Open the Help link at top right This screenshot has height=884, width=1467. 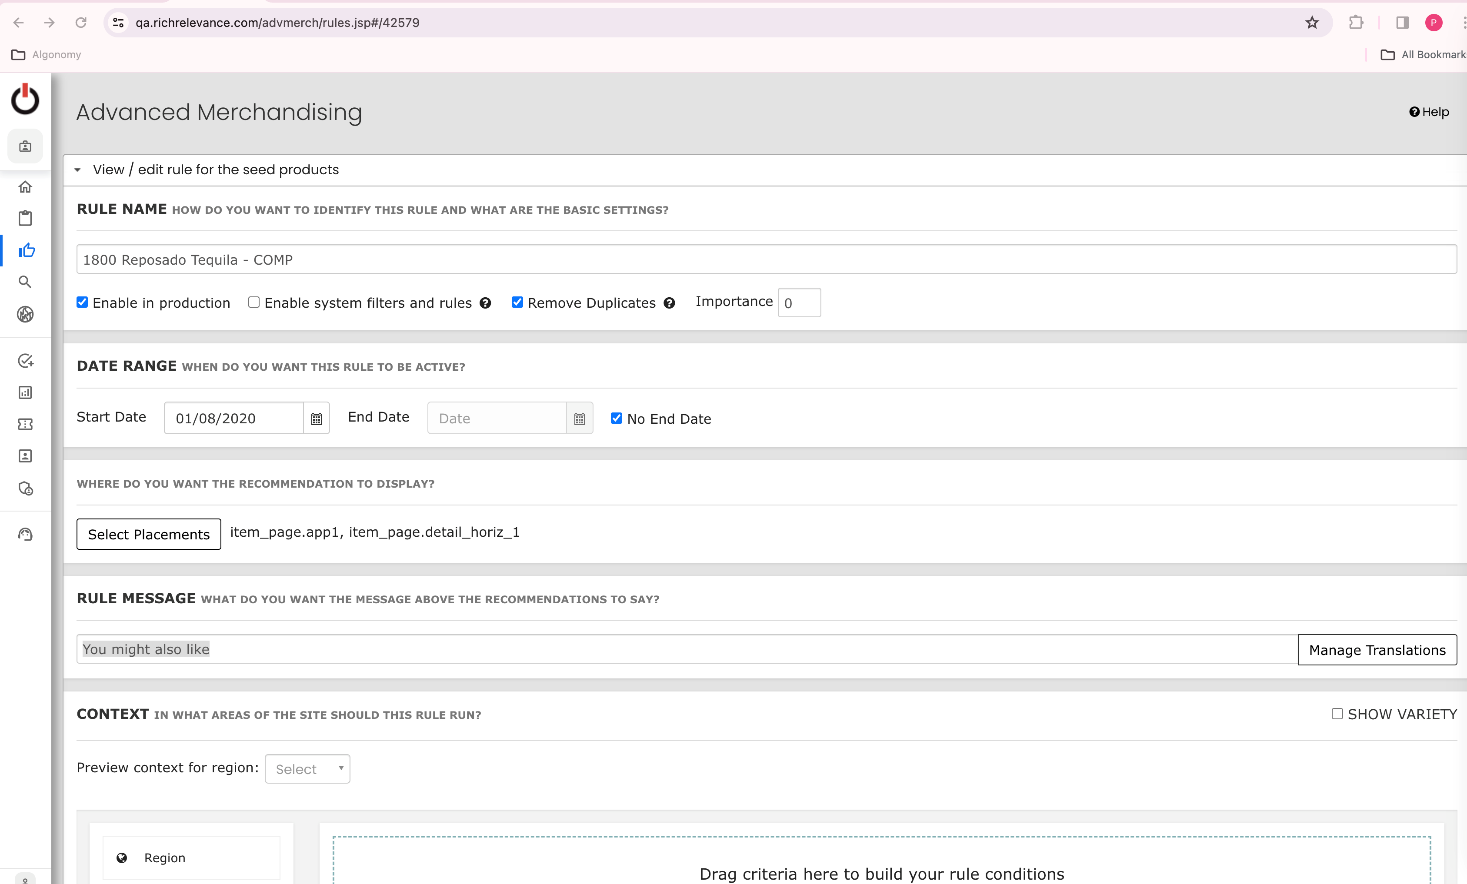pyautogui.click(x=1429, y=112)
